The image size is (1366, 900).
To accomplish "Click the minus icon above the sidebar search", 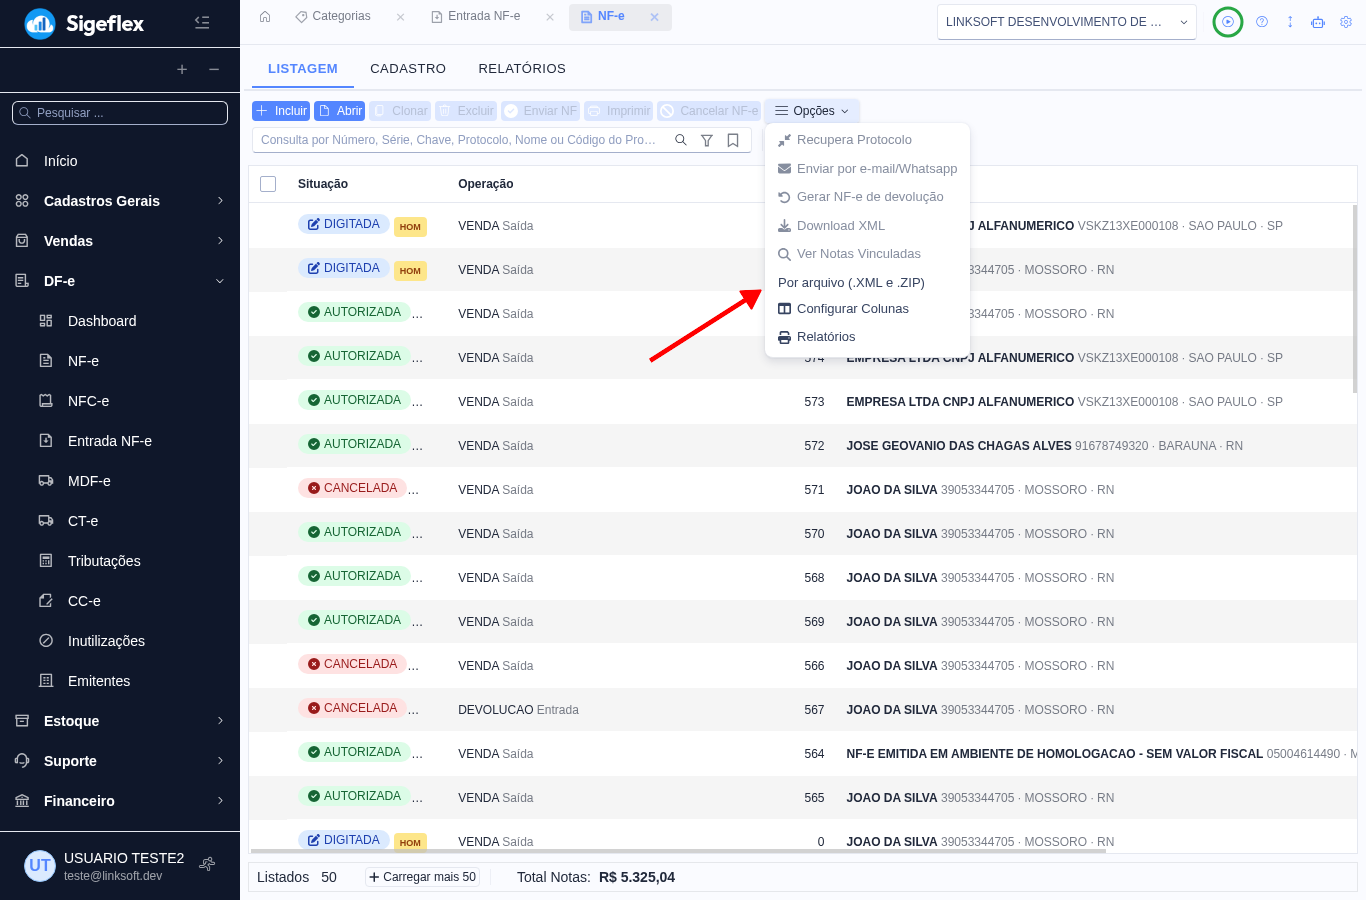I will [x=214, y=69].
